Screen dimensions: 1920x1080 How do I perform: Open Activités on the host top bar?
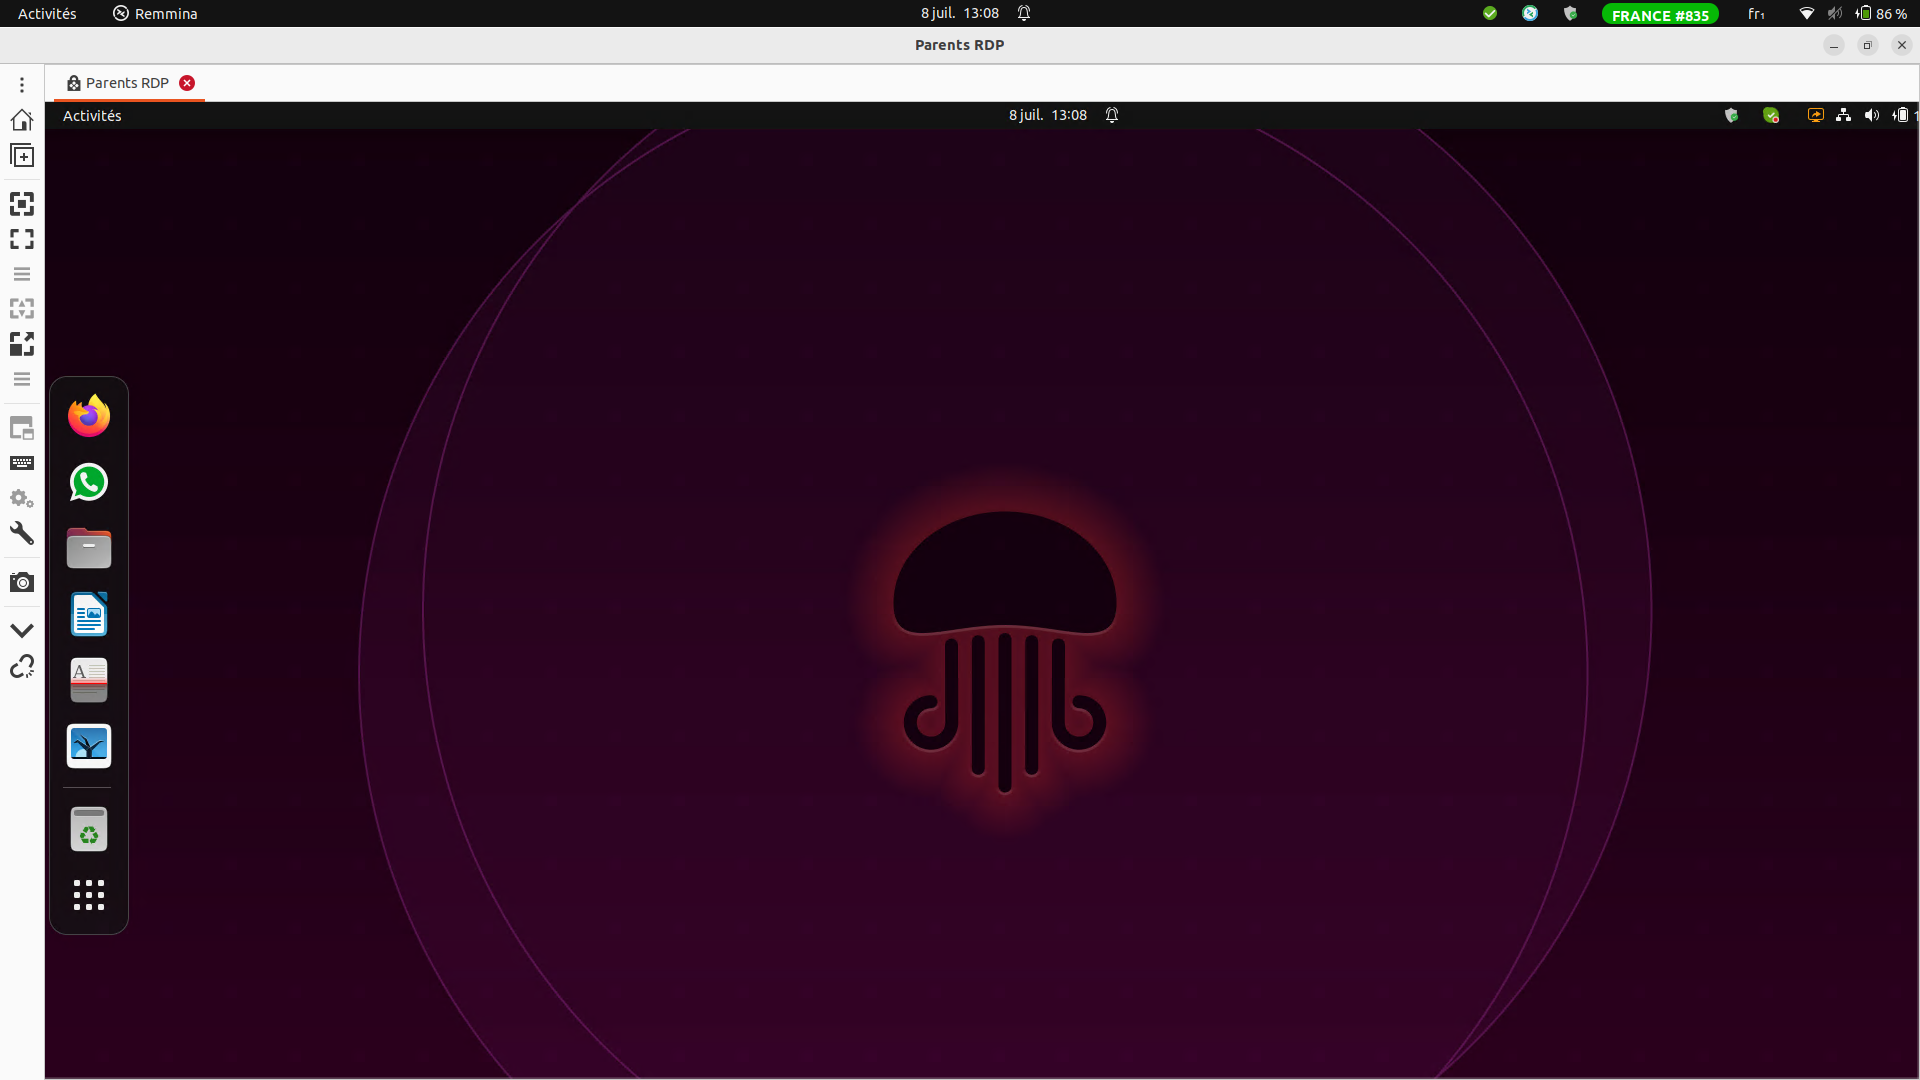point(47,14)
